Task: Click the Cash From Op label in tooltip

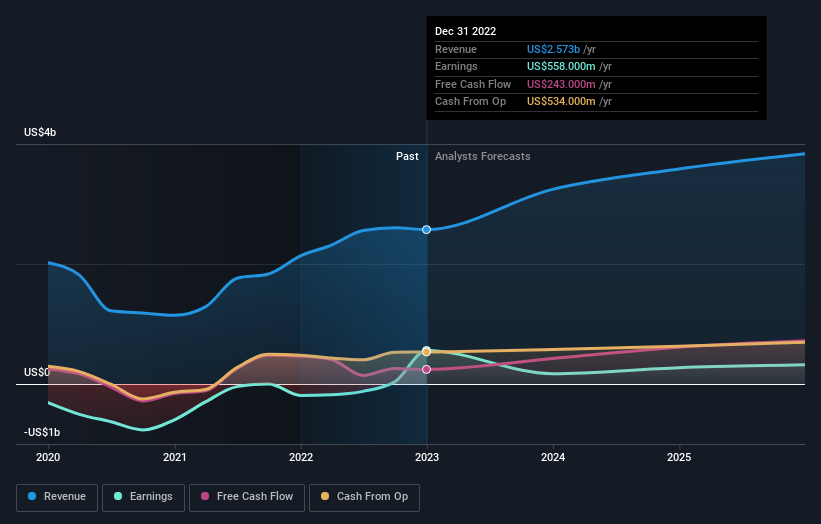Action: click(470, 102)
